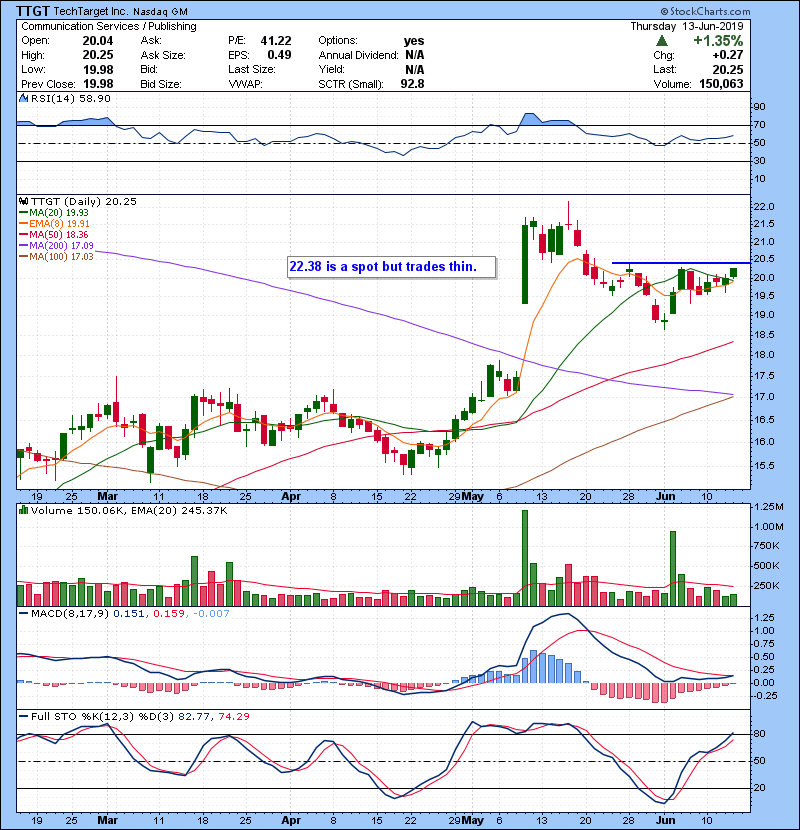Click the date 'Thursday 13-Jun-2019'

pos(687,26)
